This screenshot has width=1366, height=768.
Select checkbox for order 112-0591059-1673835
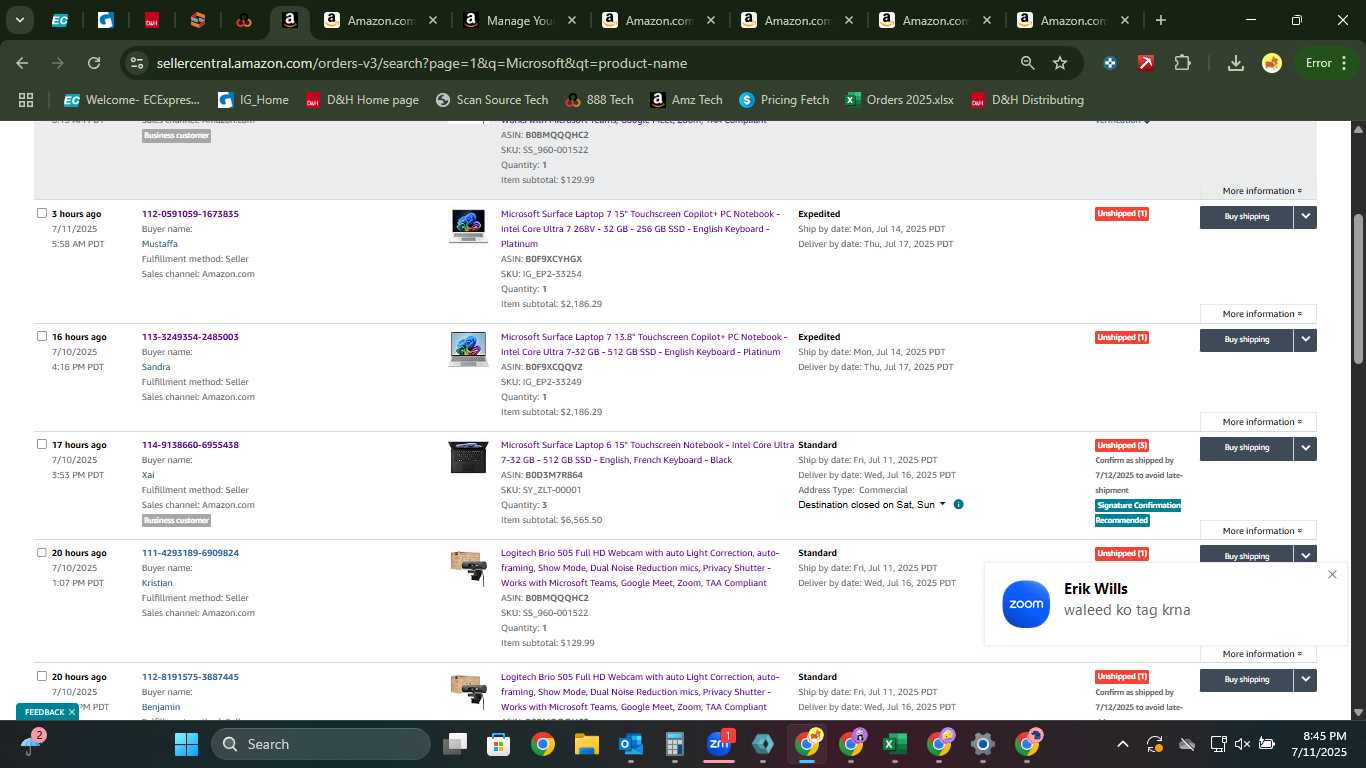tap(42, 213)
